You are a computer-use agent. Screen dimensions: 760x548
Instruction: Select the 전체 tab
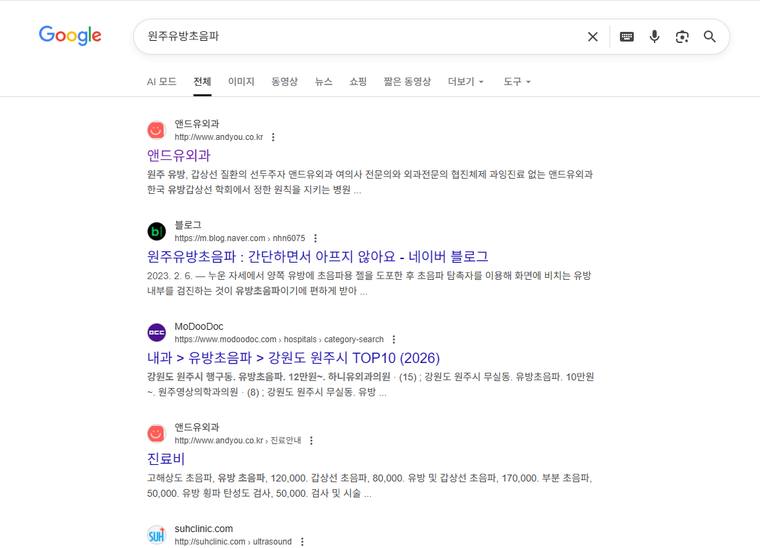click(x=202, y=81)
